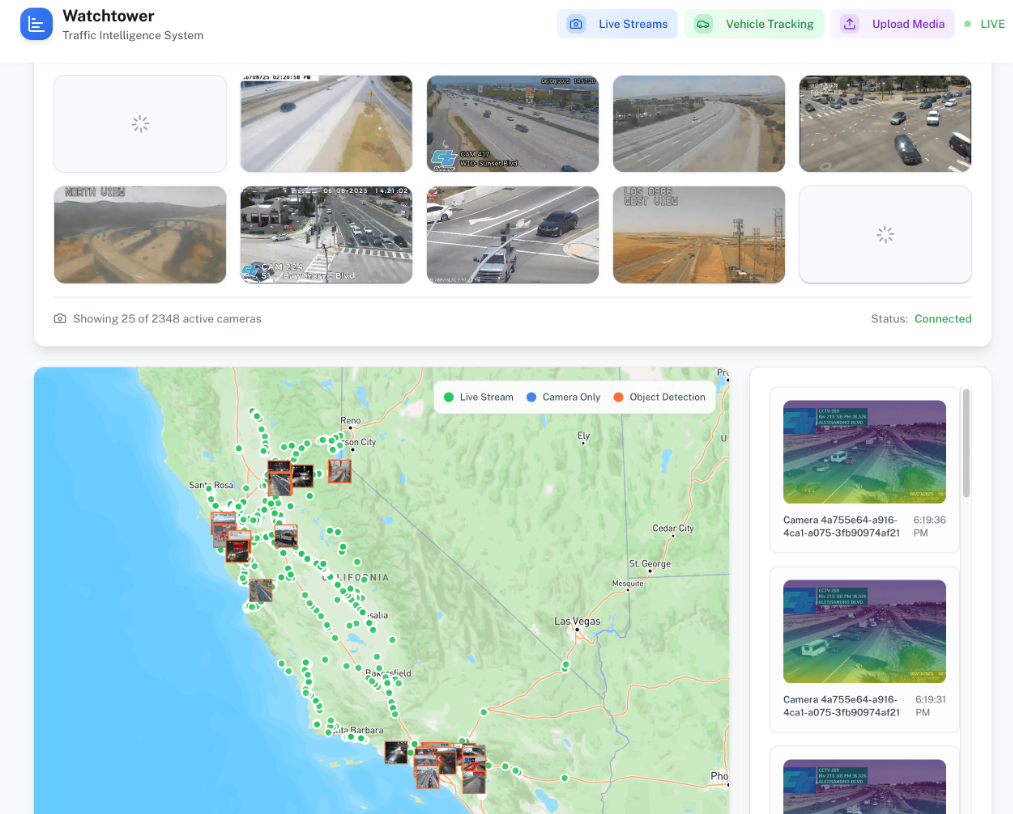Open the CAM 226 boulevard camera feed

pos(326,235)
